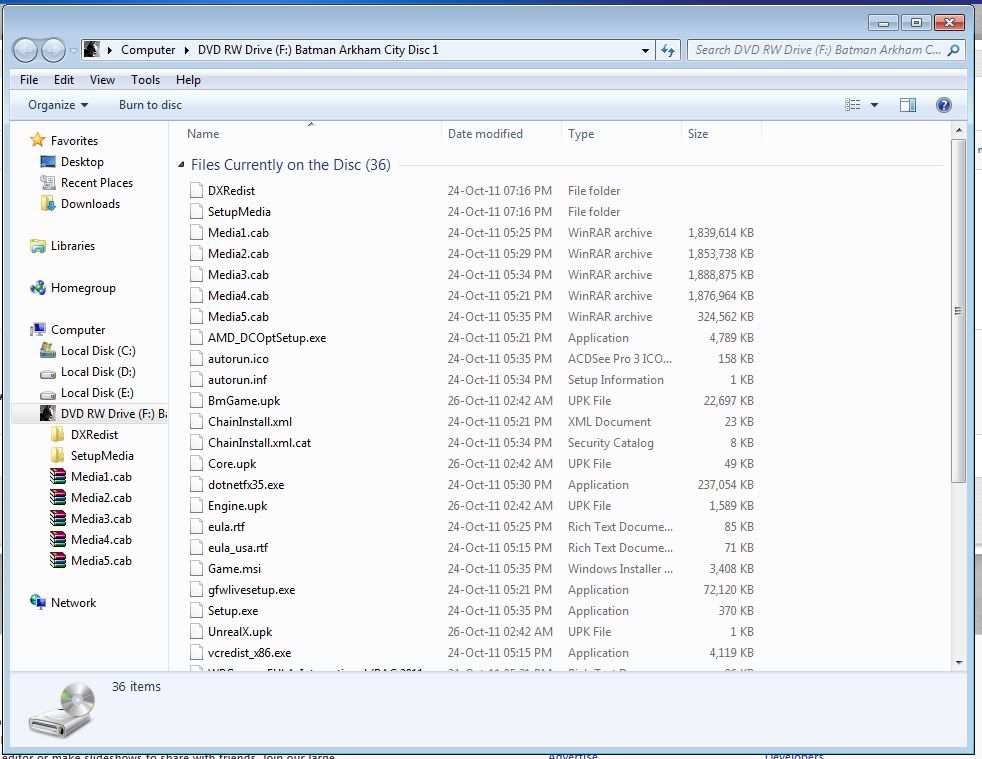Open the Tools menu
Screen dimensions: 982x759
click(x=145, y=80)
